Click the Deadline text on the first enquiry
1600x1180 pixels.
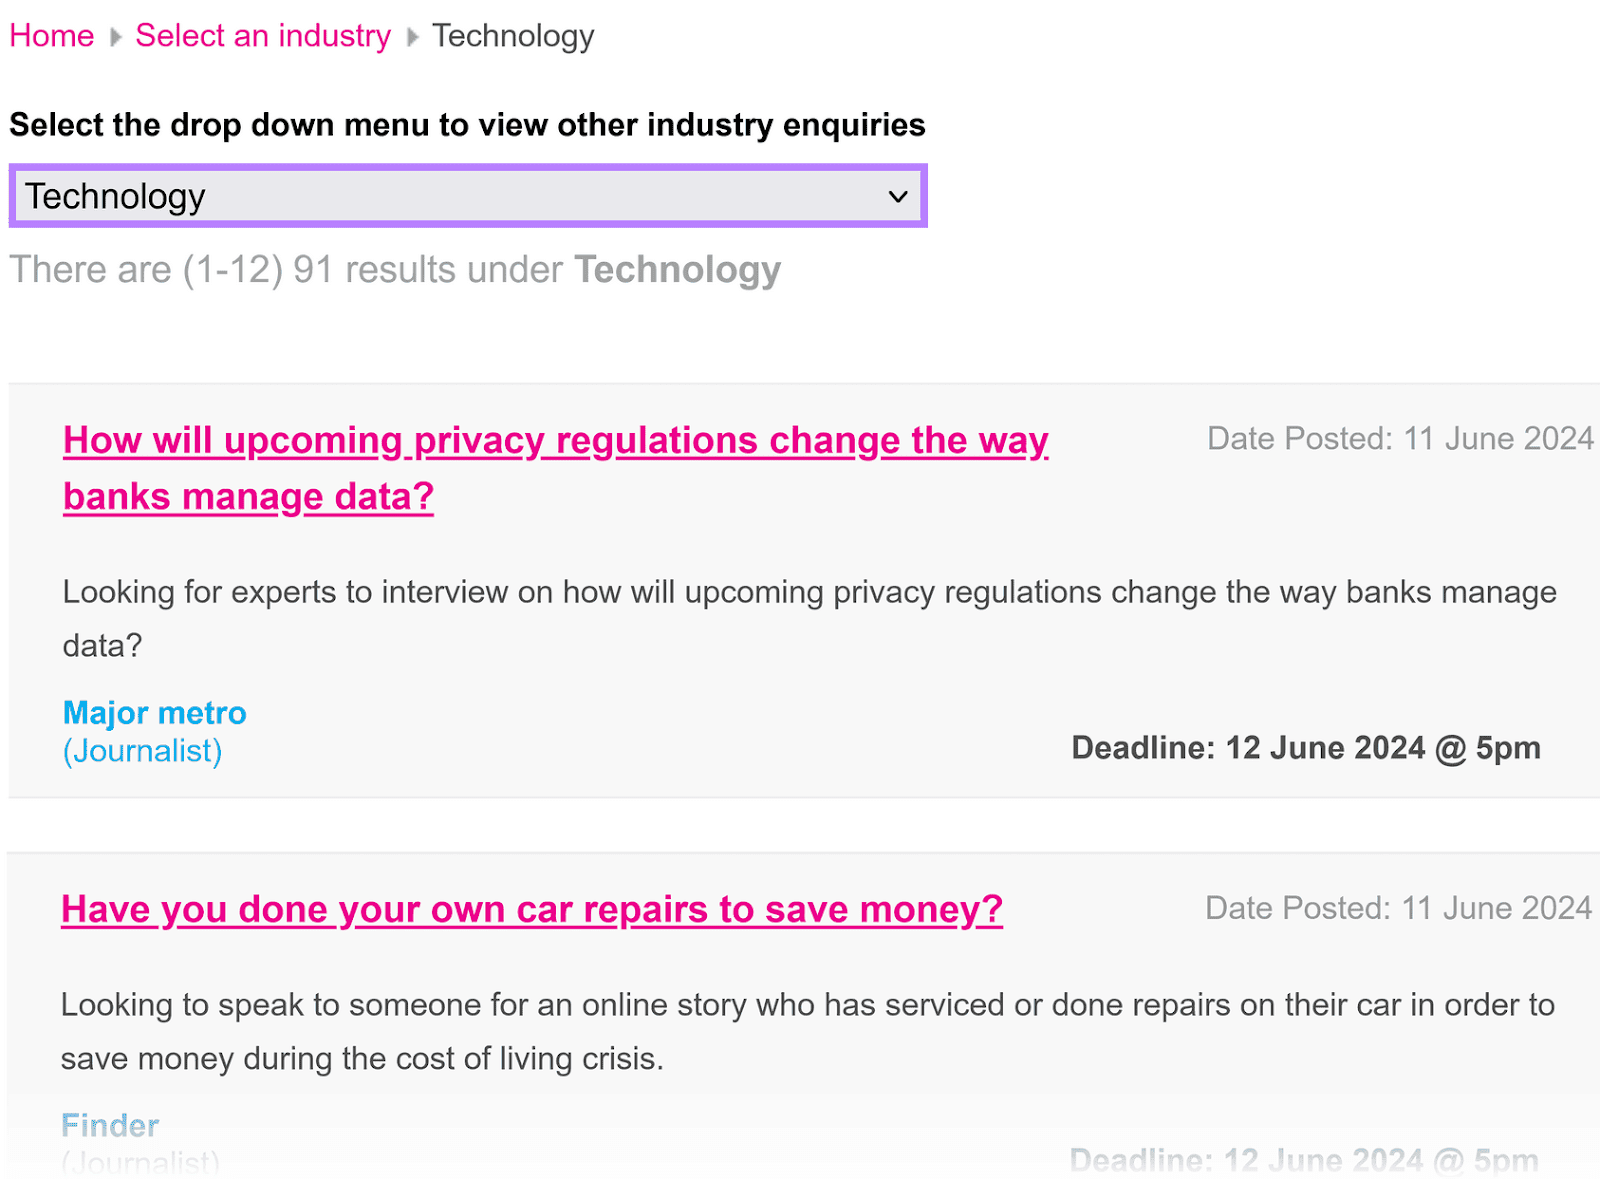[1304, 748]
